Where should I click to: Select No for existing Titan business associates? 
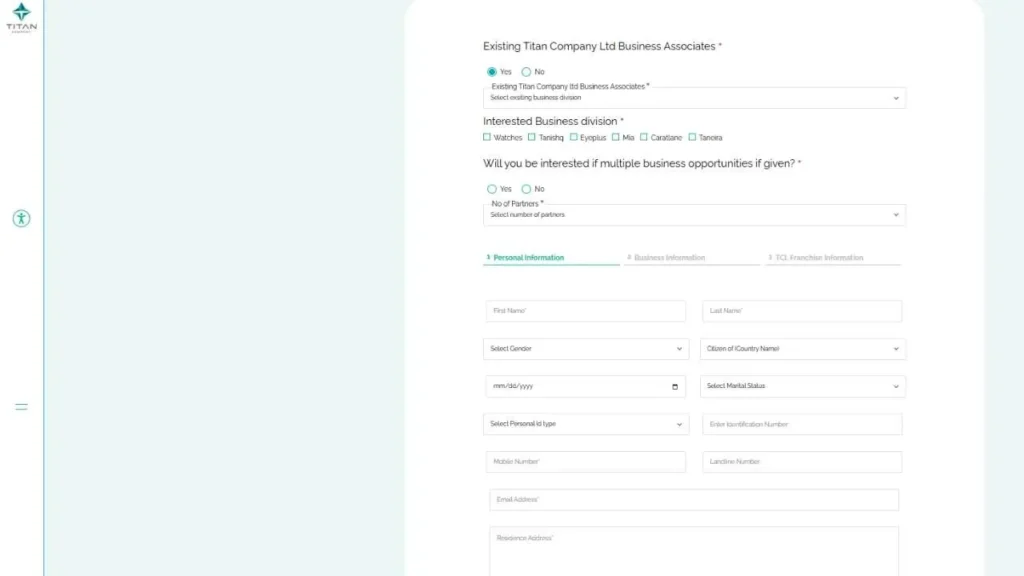point(526,72)
